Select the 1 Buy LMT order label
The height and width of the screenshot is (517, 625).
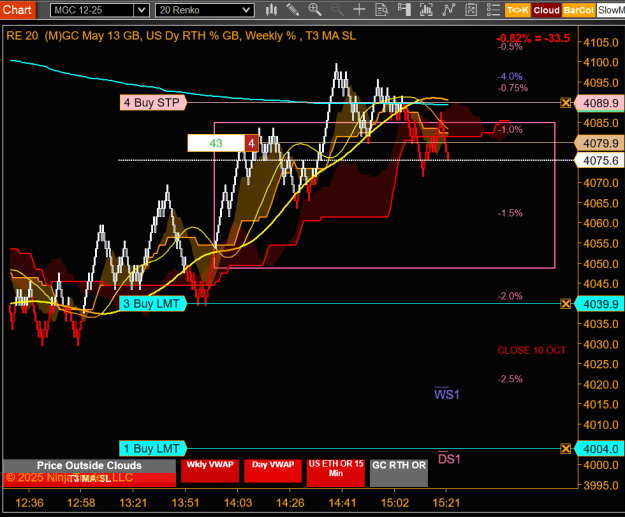pyautogui.click(x=153, y=449)
